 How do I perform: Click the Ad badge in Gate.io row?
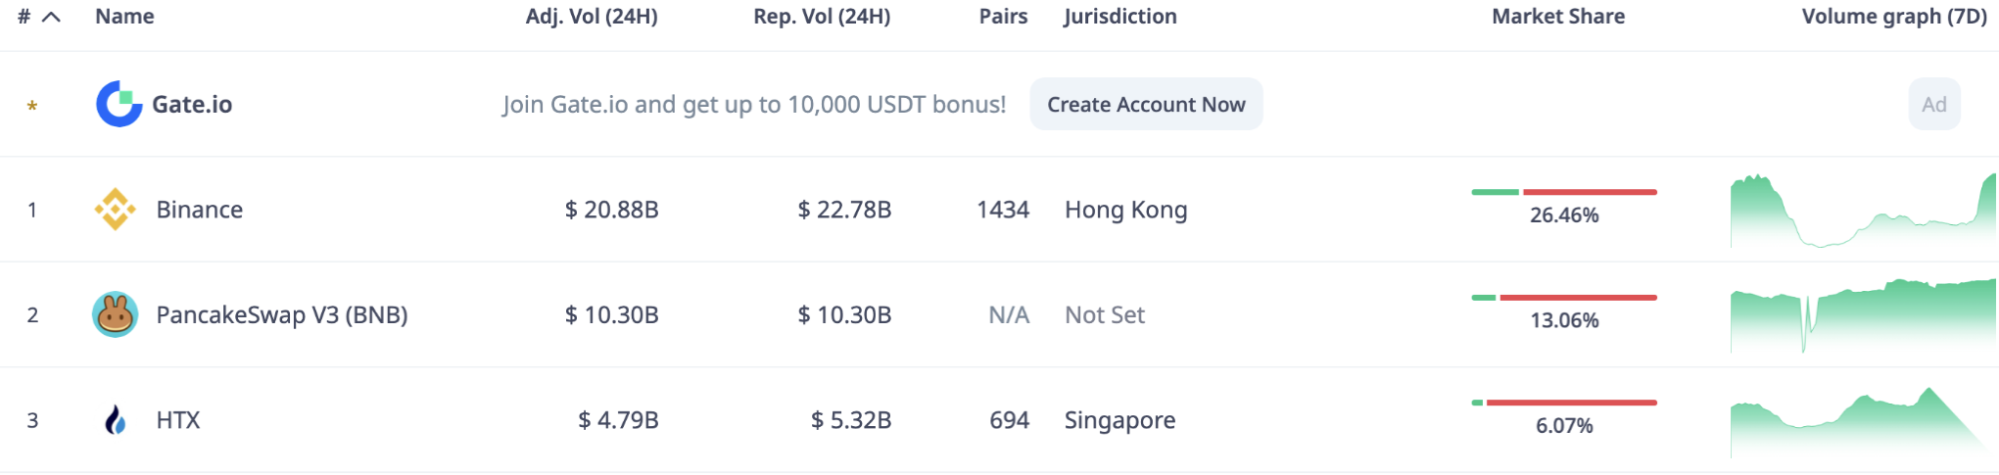pyautogui.click(x=1934, y=104)
